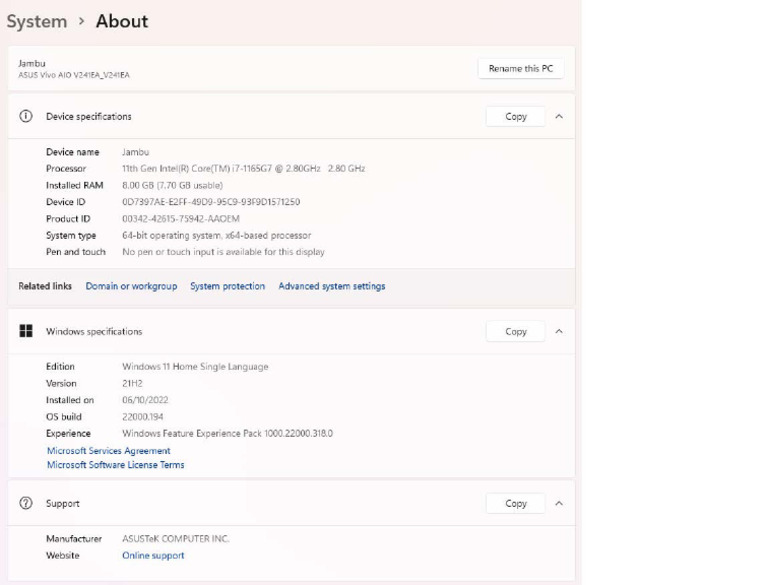Click the Windows specifications section header text
This screenshot has height=585, width=768.
click(x=94, y=332)
